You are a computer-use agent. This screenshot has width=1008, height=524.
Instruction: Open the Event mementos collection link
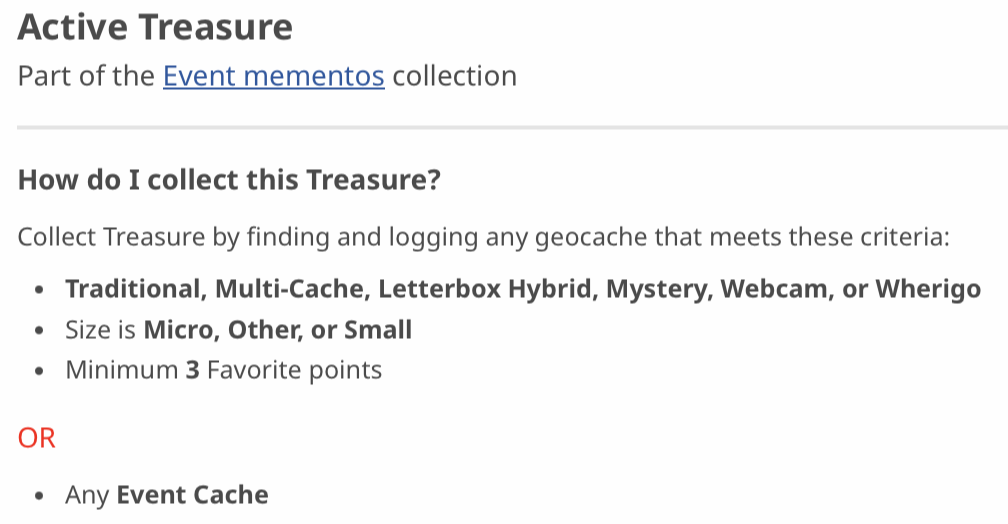[x=274, y=76]
